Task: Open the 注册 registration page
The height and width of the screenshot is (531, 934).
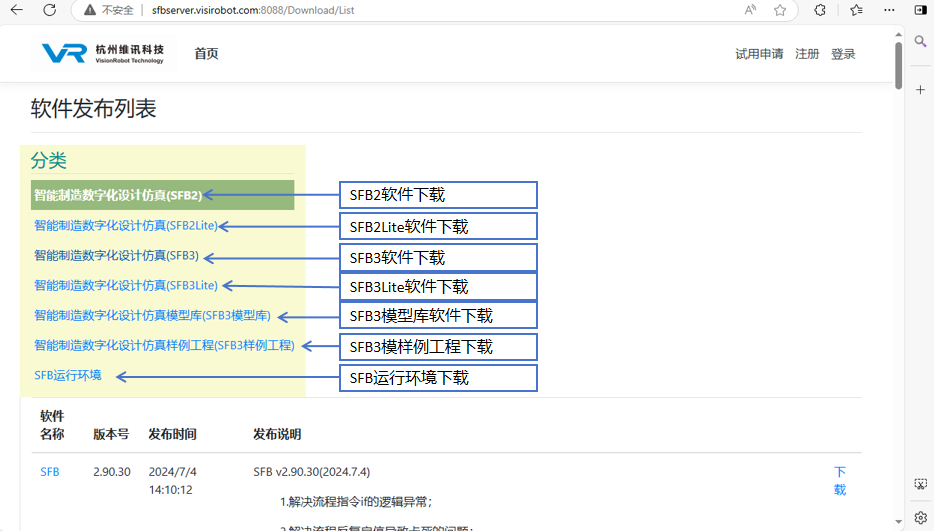Action: [x=807, y=54]
